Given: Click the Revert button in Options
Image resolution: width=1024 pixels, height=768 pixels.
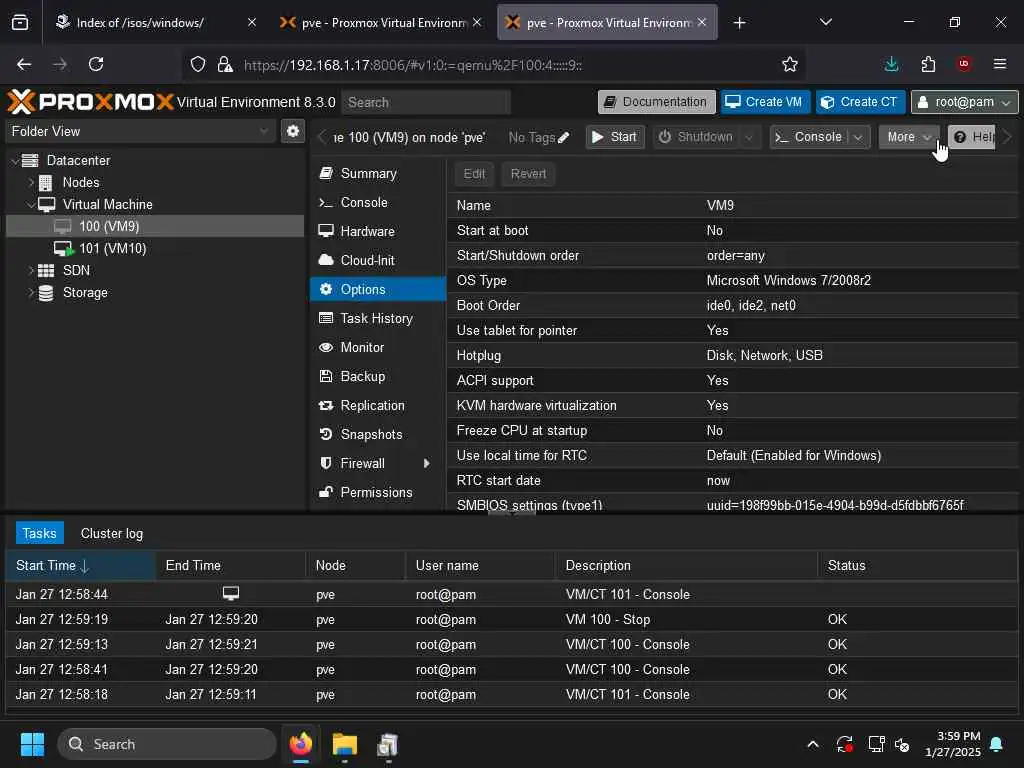Looking at the screenshot, I should click(x=528, y=174).
